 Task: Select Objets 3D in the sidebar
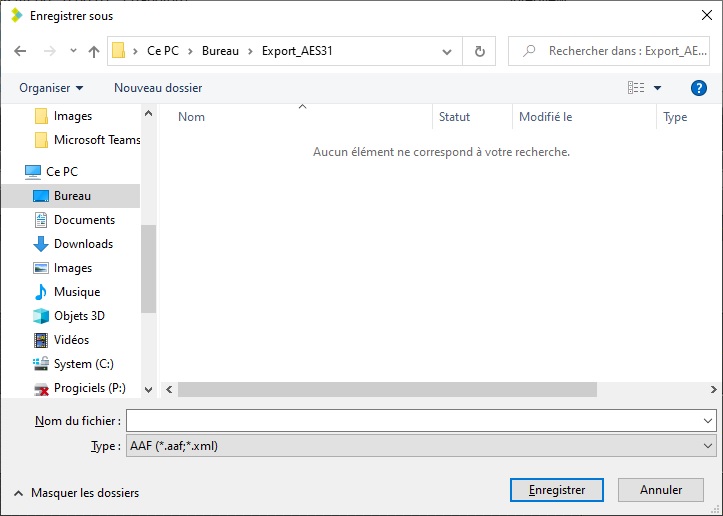[78, 316]
